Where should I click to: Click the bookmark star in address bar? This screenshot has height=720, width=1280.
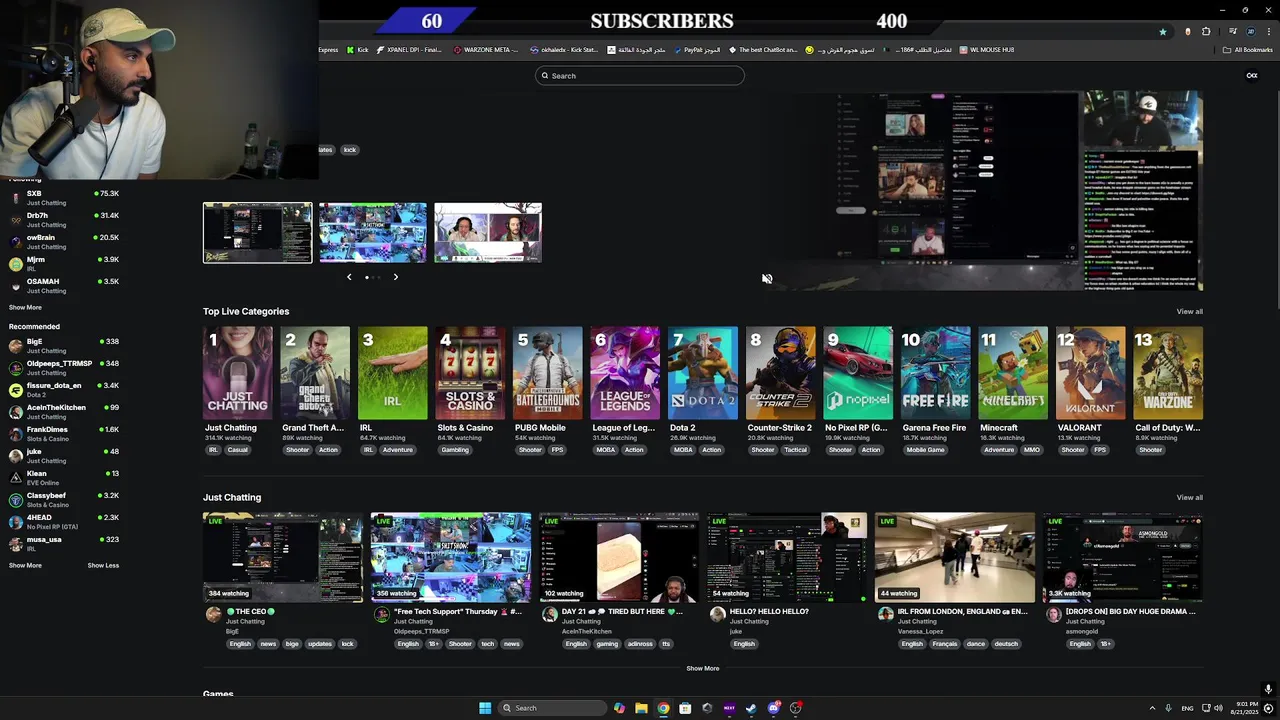[1162, 32]
